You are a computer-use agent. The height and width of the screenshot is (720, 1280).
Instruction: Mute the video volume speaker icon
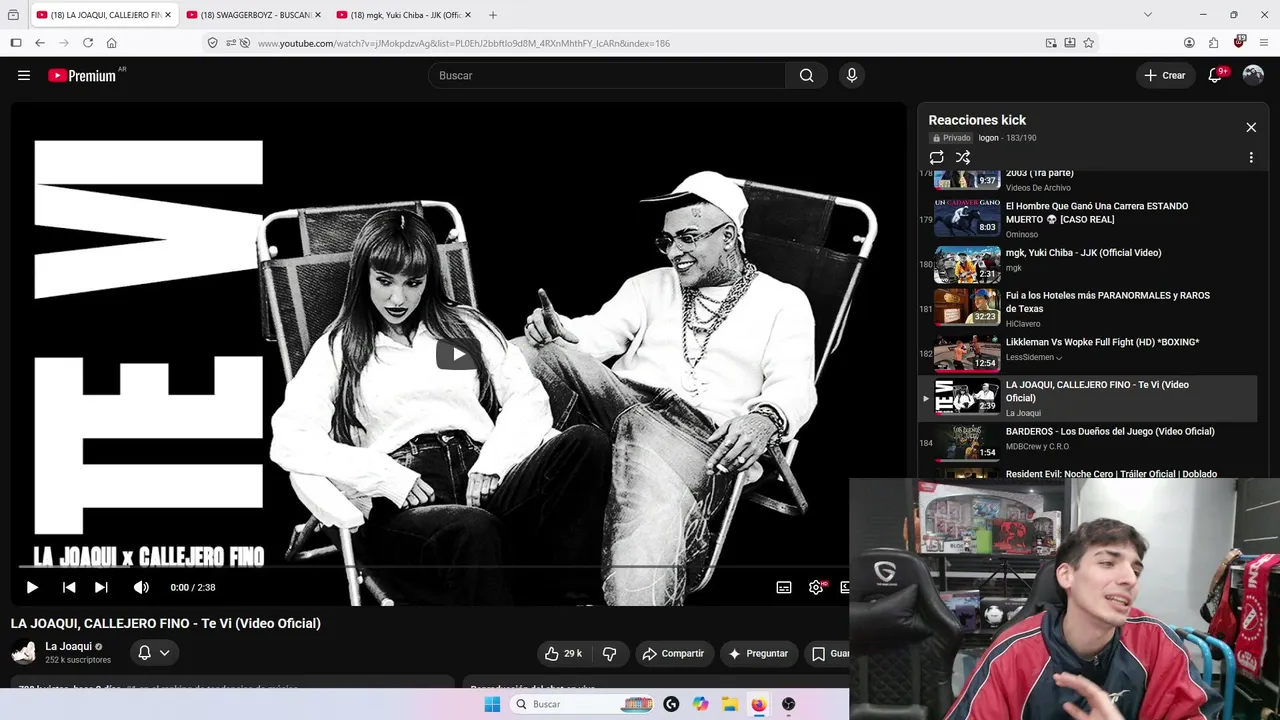pyautogui.click(x=141, y=587)
